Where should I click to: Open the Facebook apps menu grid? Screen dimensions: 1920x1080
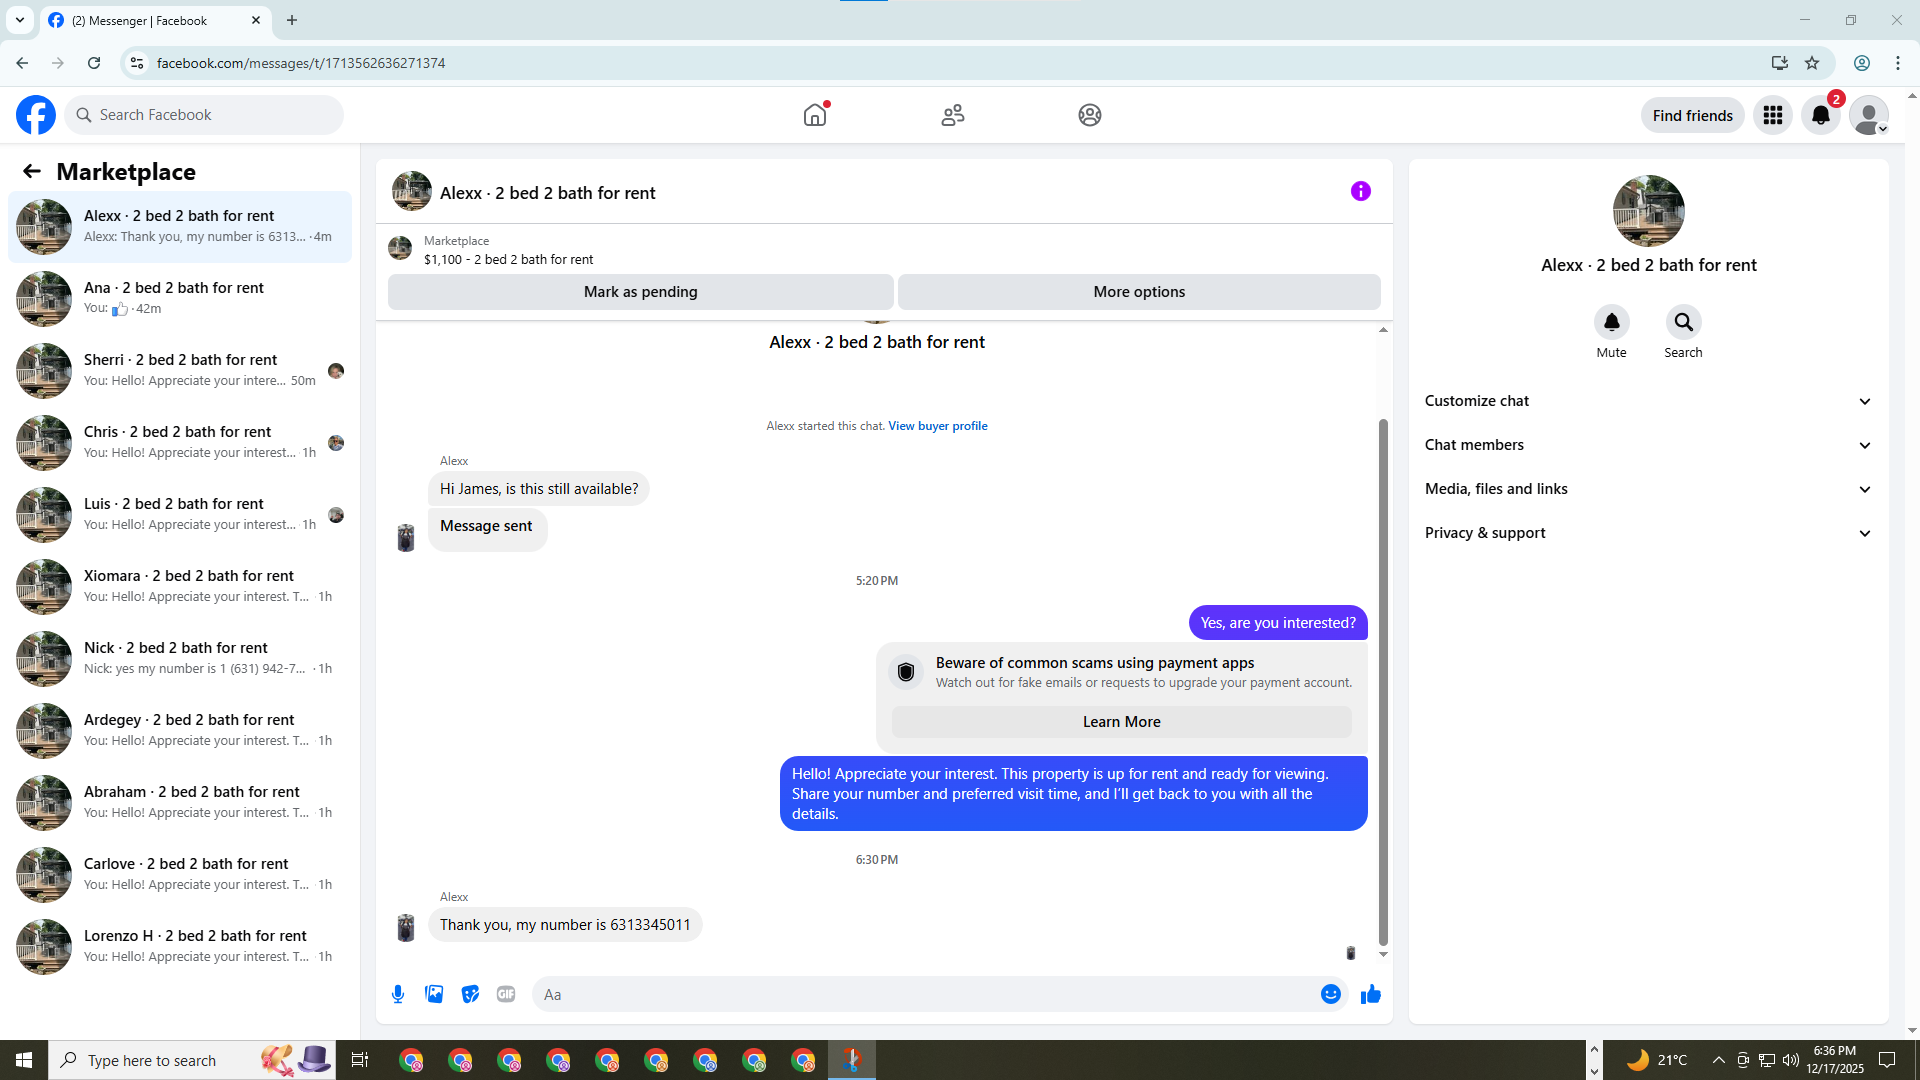coord(1772,115)
